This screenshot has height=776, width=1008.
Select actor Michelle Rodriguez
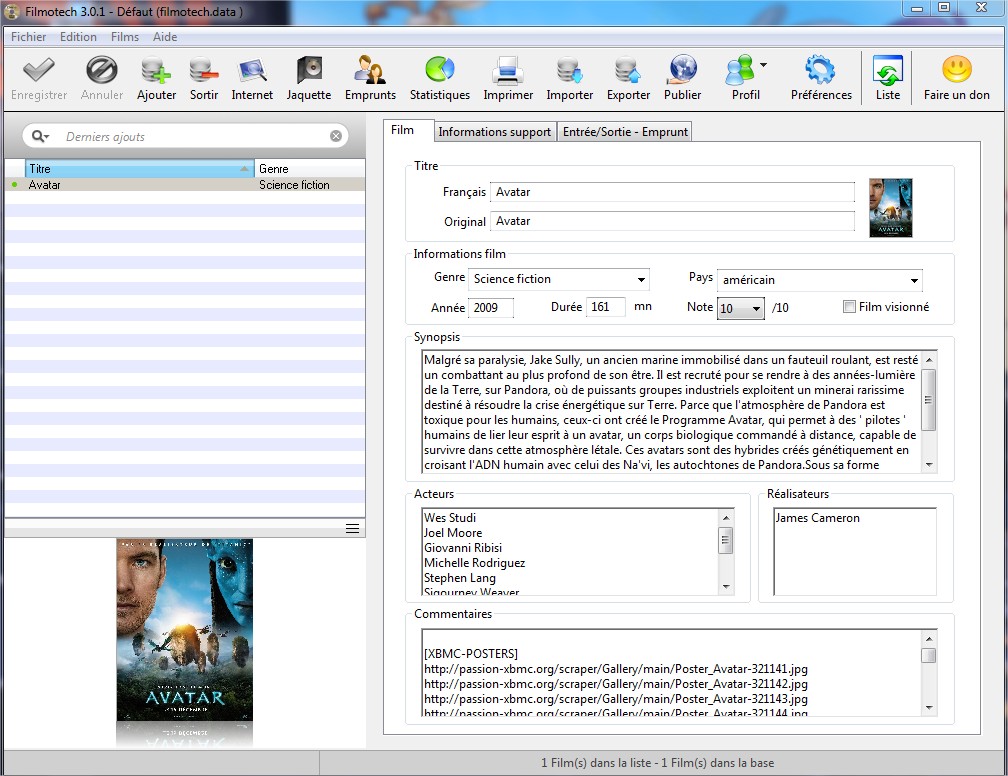point(474,563)
